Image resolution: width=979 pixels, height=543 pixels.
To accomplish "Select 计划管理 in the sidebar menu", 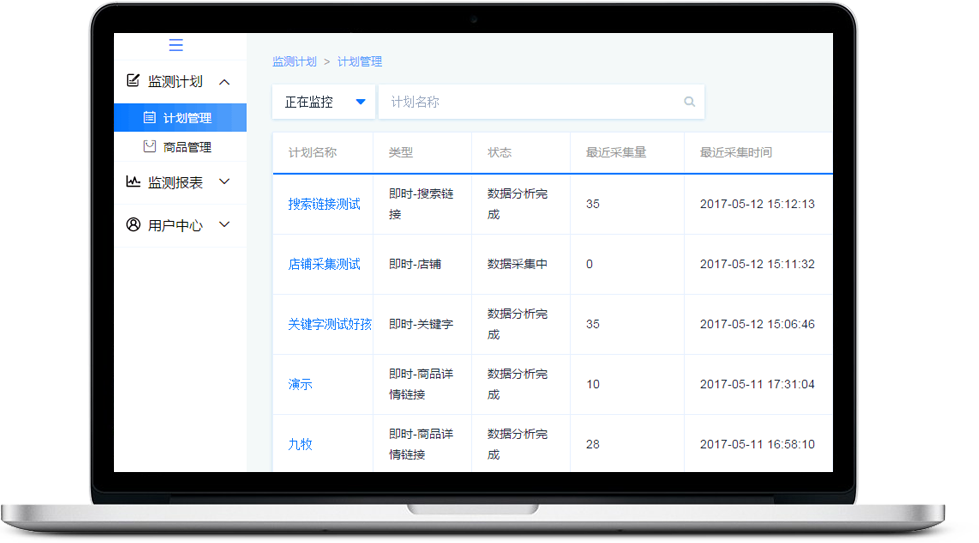I will [187, 118].
